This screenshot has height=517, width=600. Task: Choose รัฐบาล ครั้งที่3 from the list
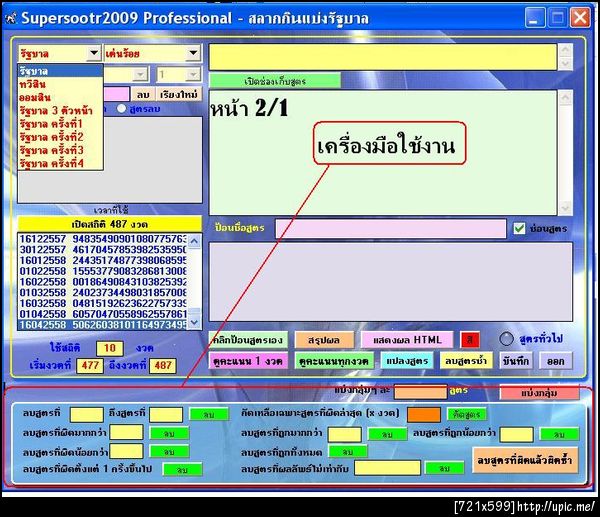pyautogui.click(x=60, y=150)
